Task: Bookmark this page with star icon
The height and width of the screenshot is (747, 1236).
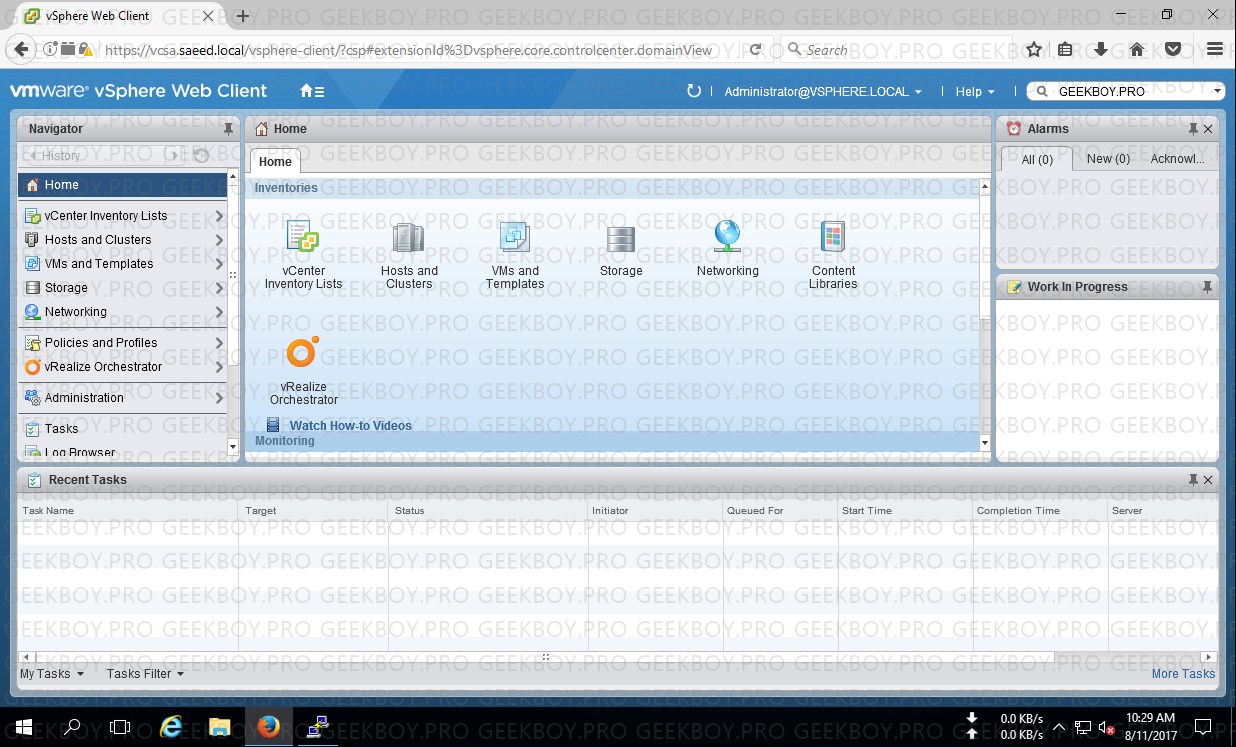Action: point(1034,49)
